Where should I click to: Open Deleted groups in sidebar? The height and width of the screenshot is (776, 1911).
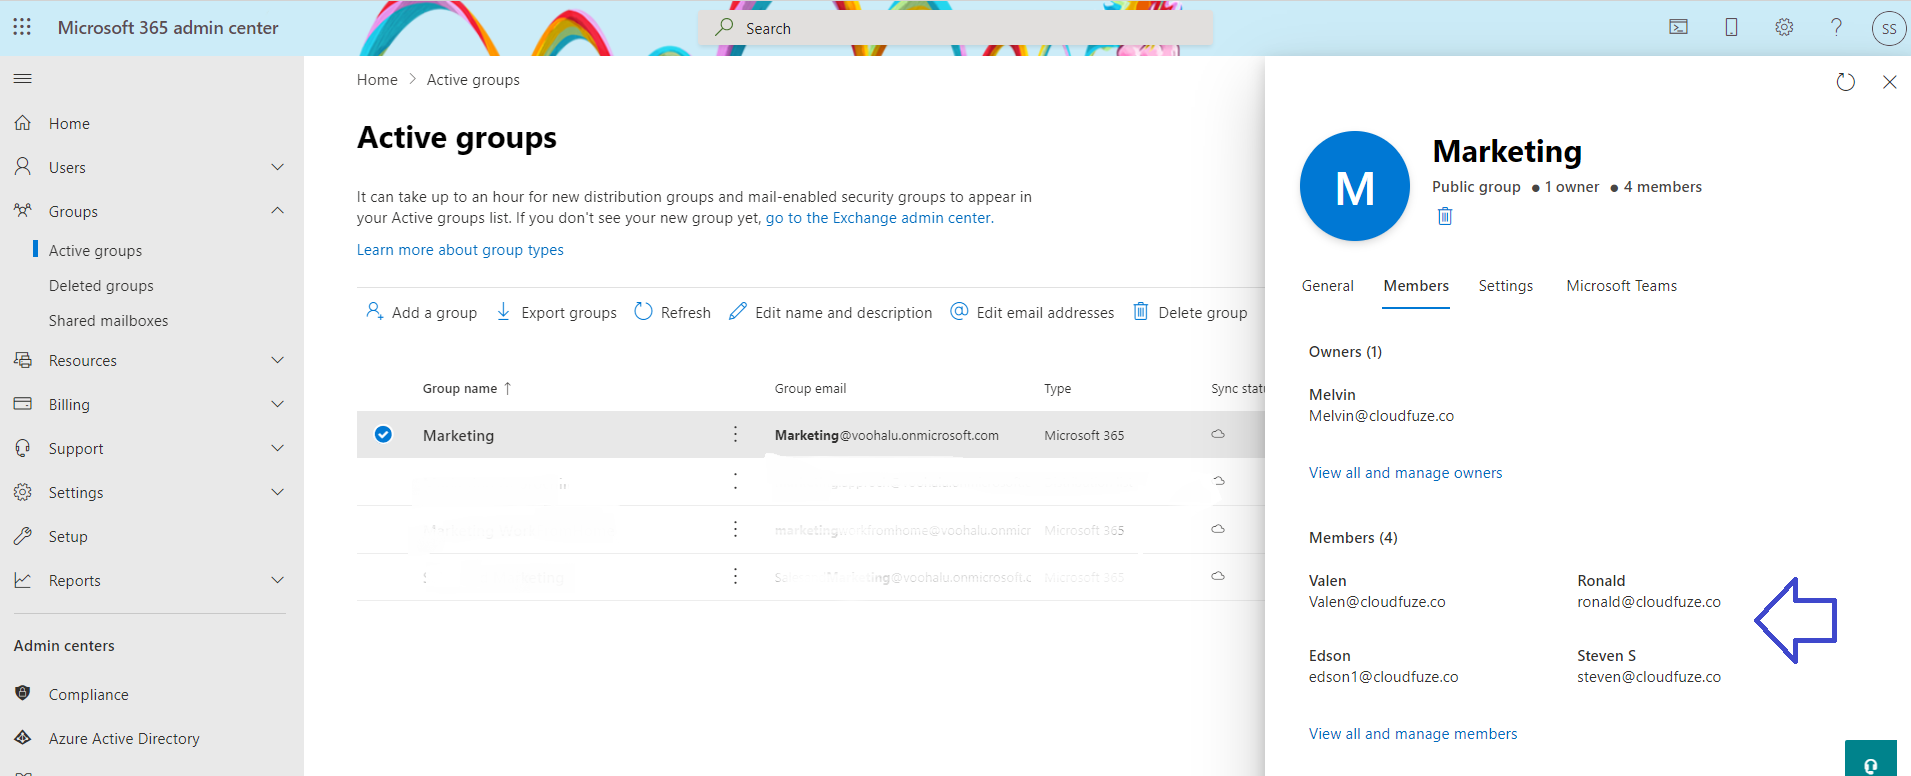point(101,285)
